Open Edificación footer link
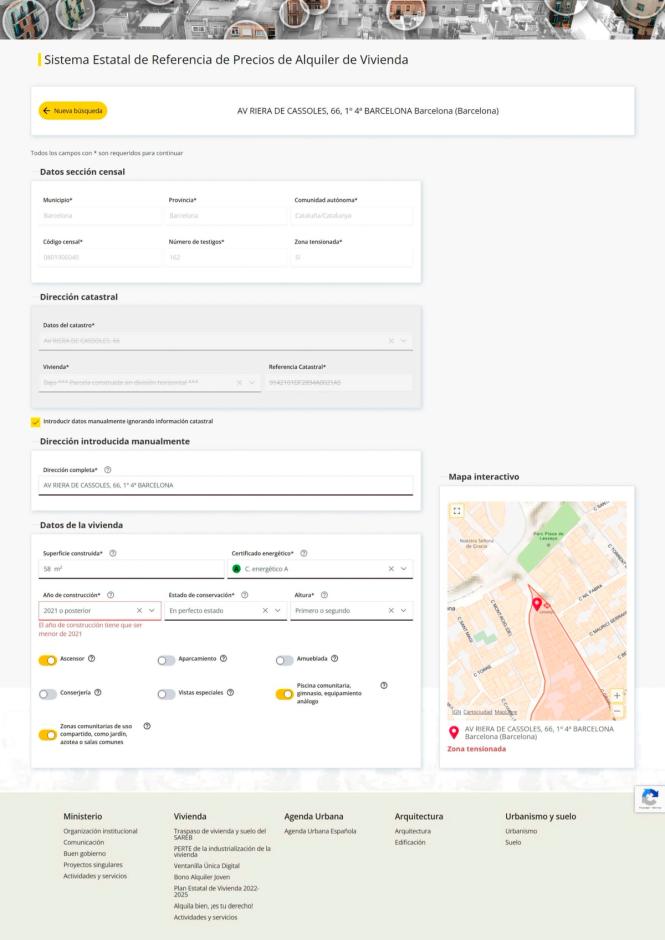 [410, 842]
